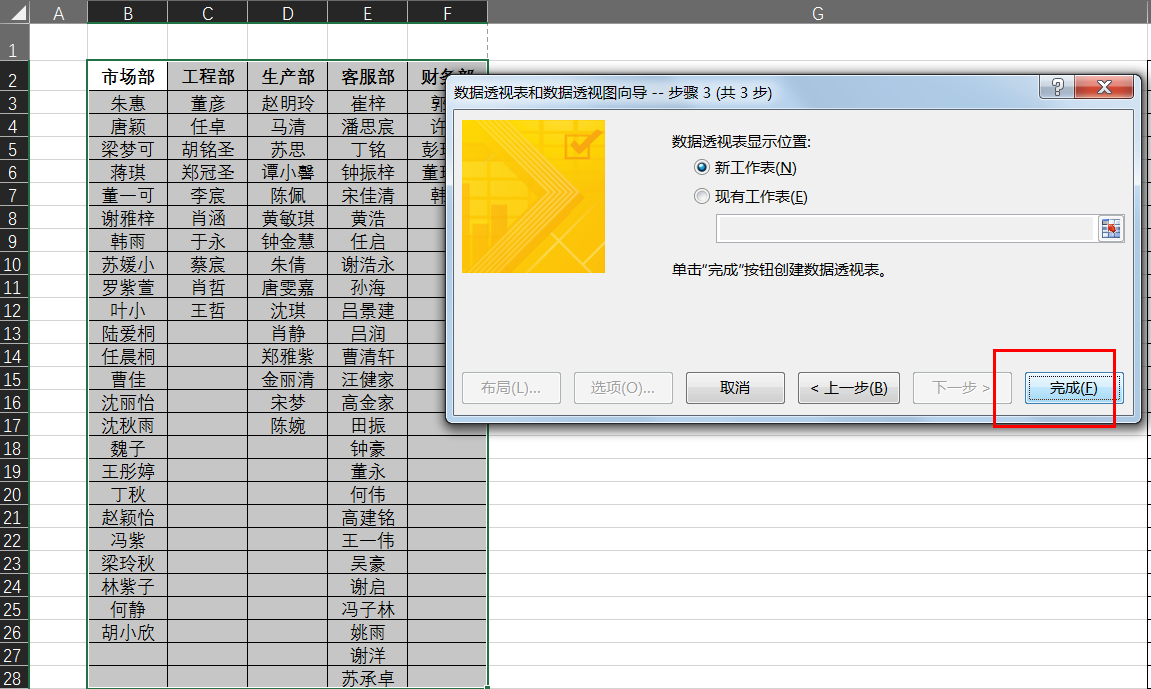Click the cell containing 赵明玲

point(288,103)
